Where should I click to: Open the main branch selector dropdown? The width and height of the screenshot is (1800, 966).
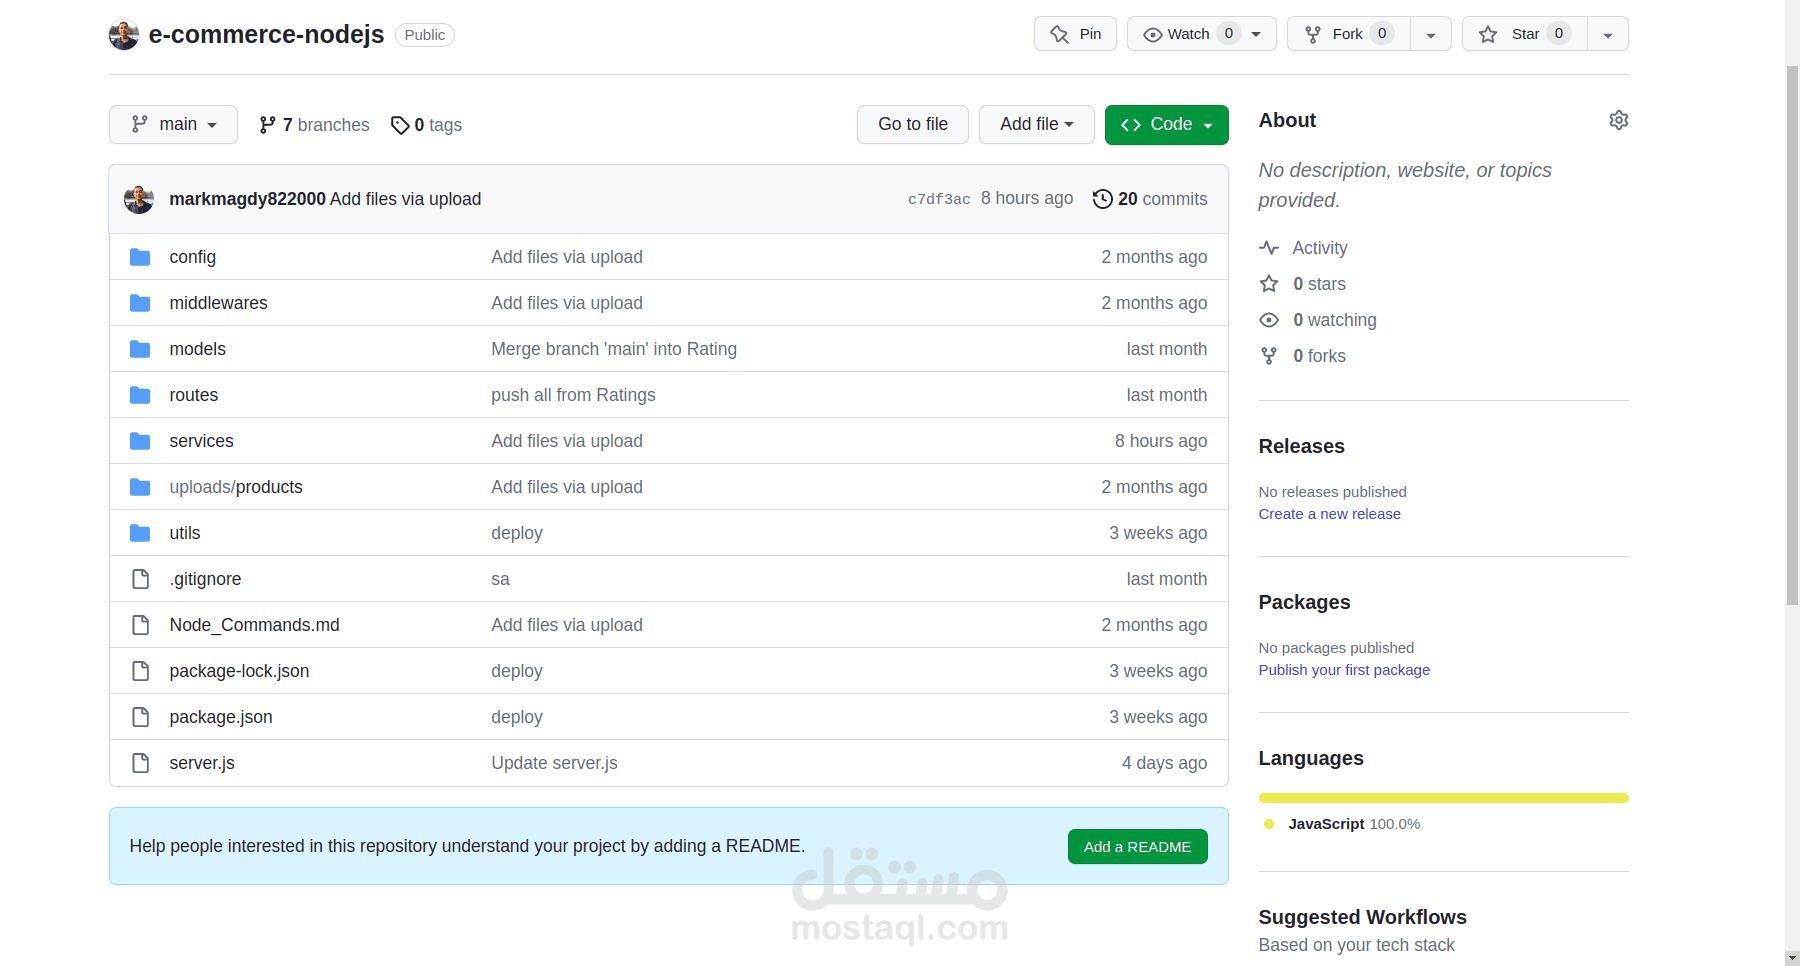pyautogui.click(x=173, y=124)
